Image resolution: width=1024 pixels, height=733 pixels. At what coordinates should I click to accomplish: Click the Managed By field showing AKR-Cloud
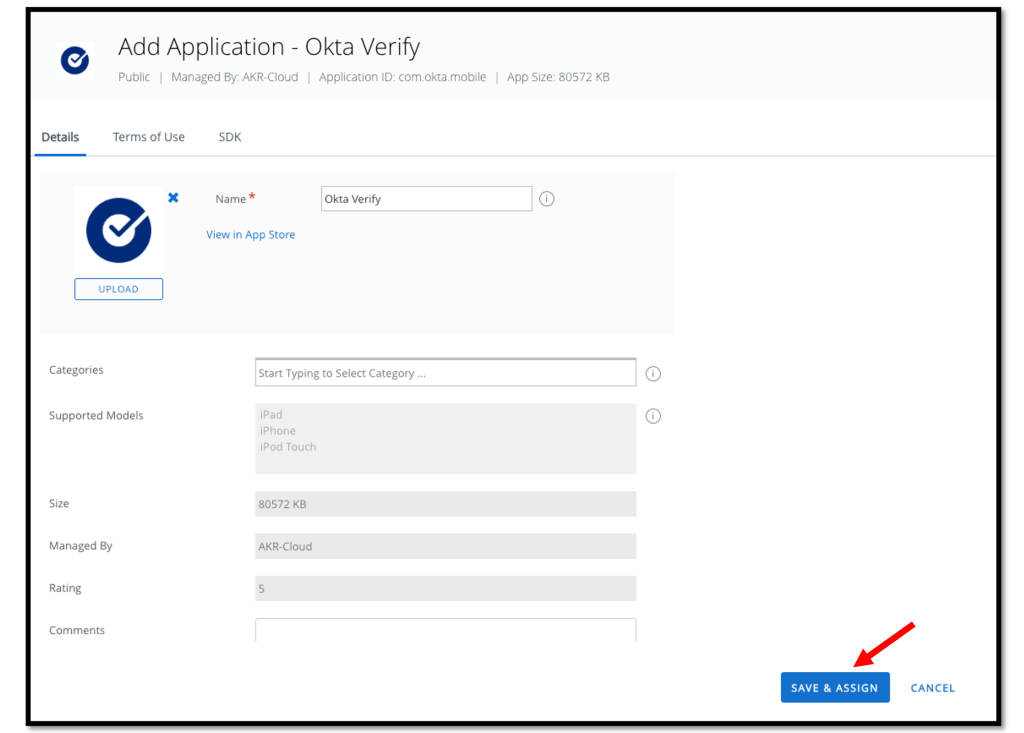click(x=445, y=546)
